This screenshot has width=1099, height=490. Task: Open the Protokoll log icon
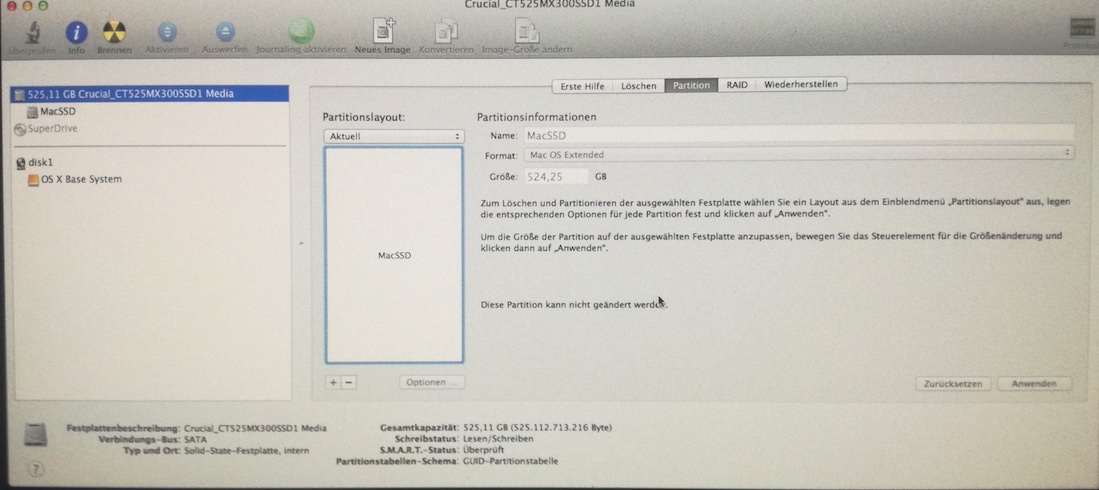pos(1081,28)
